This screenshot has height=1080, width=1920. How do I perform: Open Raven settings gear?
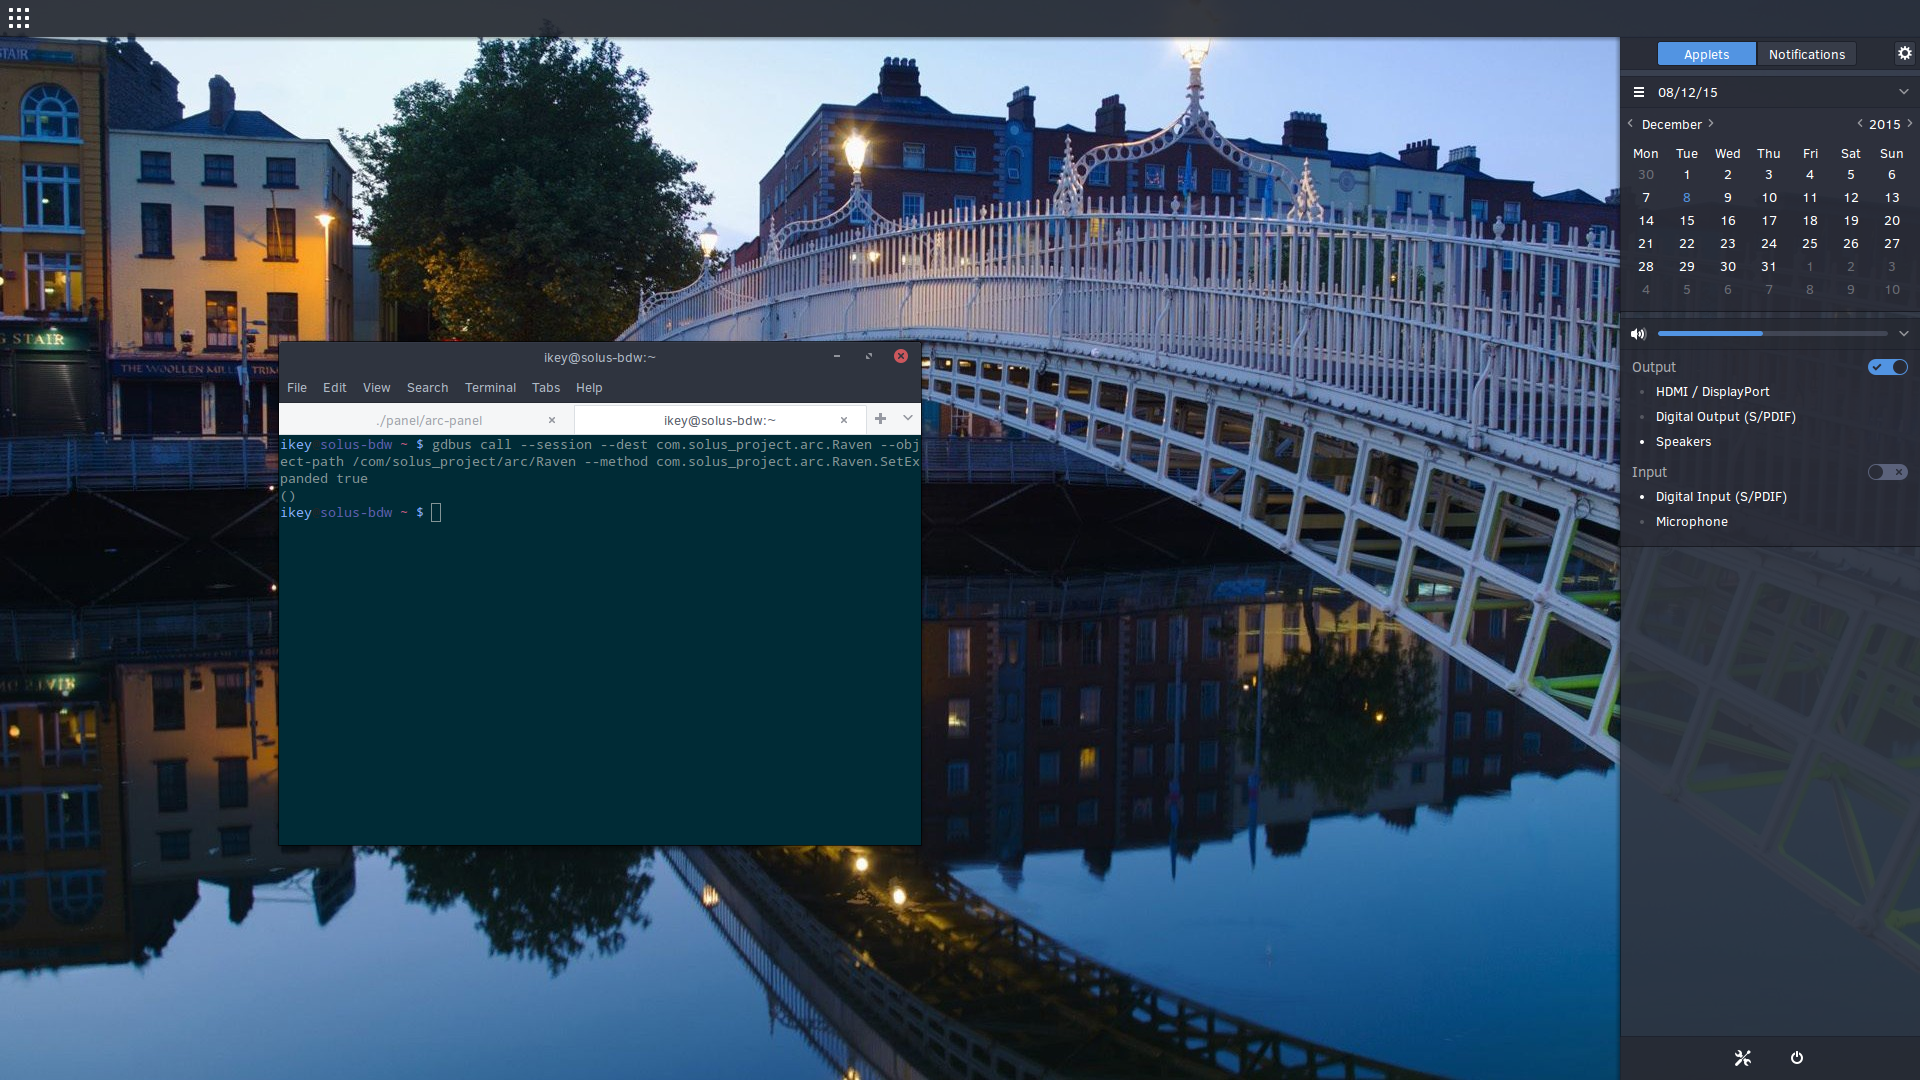[x=1904, y=54]
